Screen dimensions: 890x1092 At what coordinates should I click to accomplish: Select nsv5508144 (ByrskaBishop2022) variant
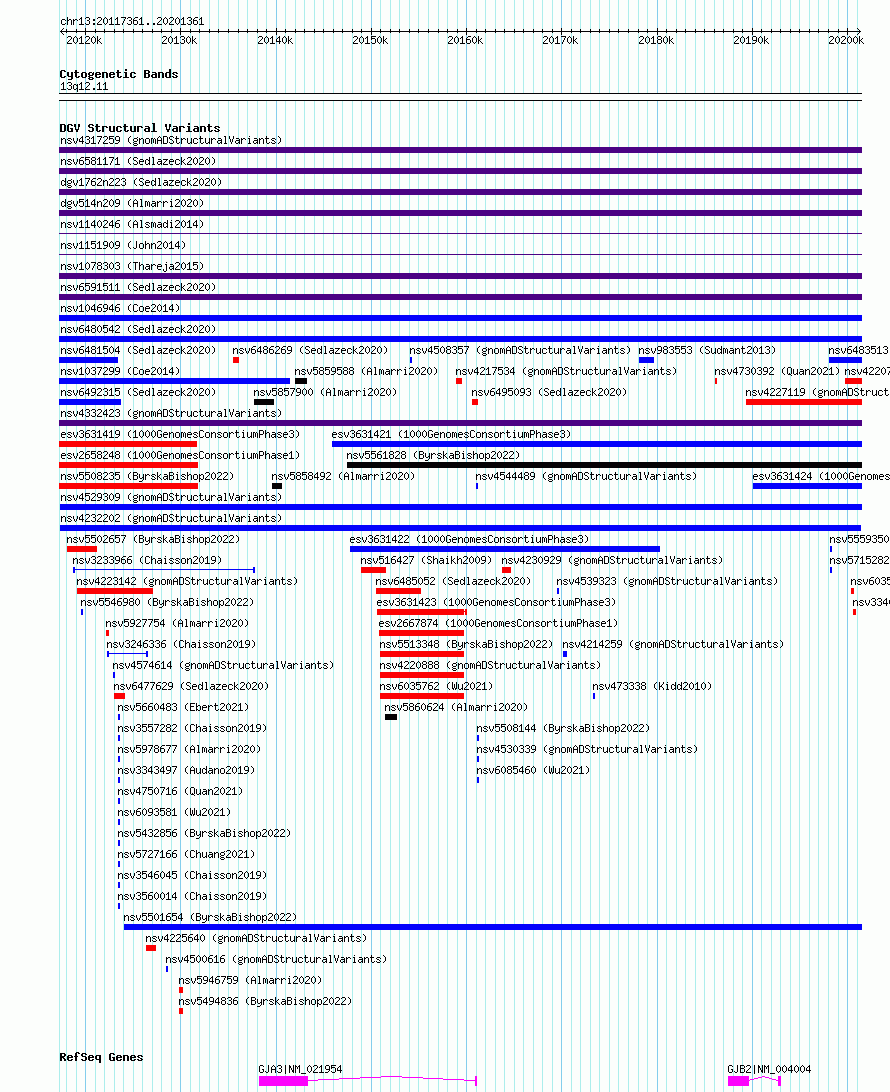coord(563,728)
